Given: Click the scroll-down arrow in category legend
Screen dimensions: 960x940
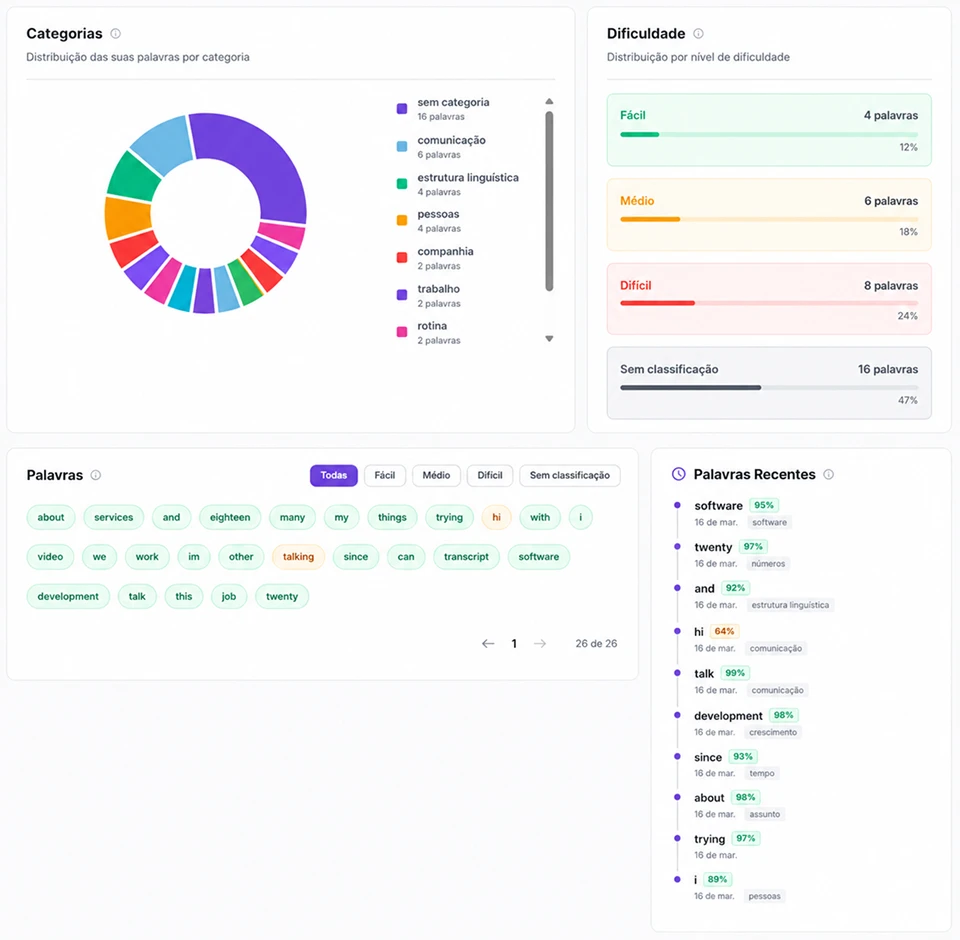Looking at the screenshot, I should 549,339.
